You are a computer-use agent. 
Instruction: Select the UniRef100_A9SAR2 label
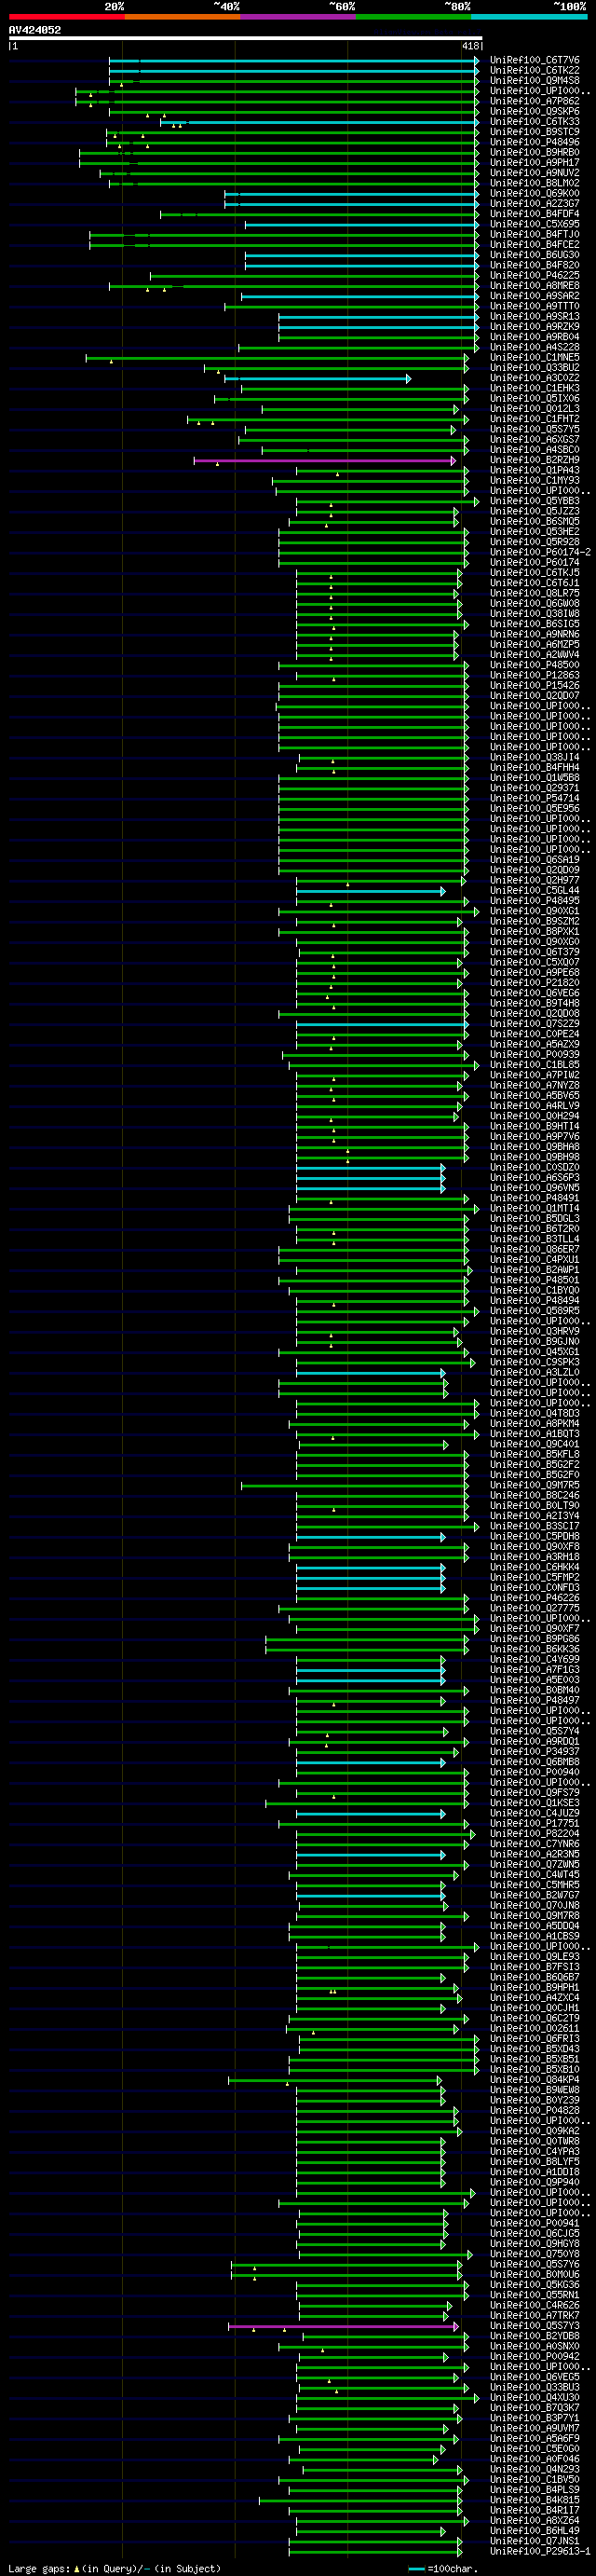click(x=534, y=296)
